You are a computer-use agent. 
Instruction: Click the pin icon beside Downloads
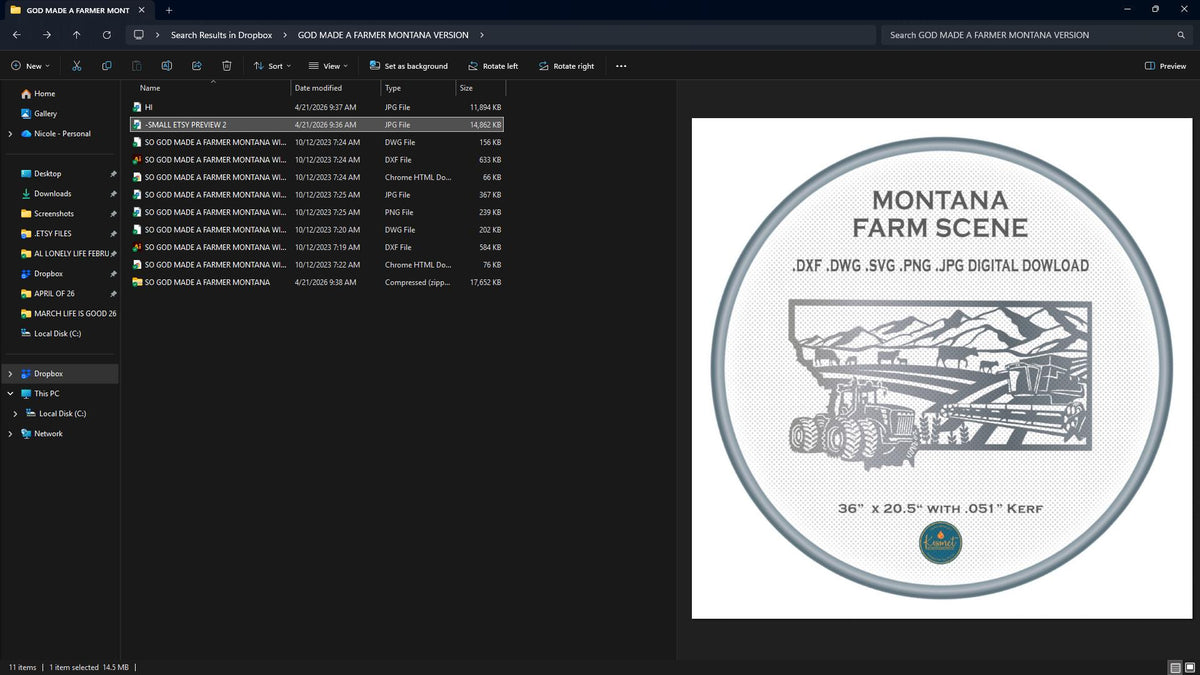click(113, 194)
